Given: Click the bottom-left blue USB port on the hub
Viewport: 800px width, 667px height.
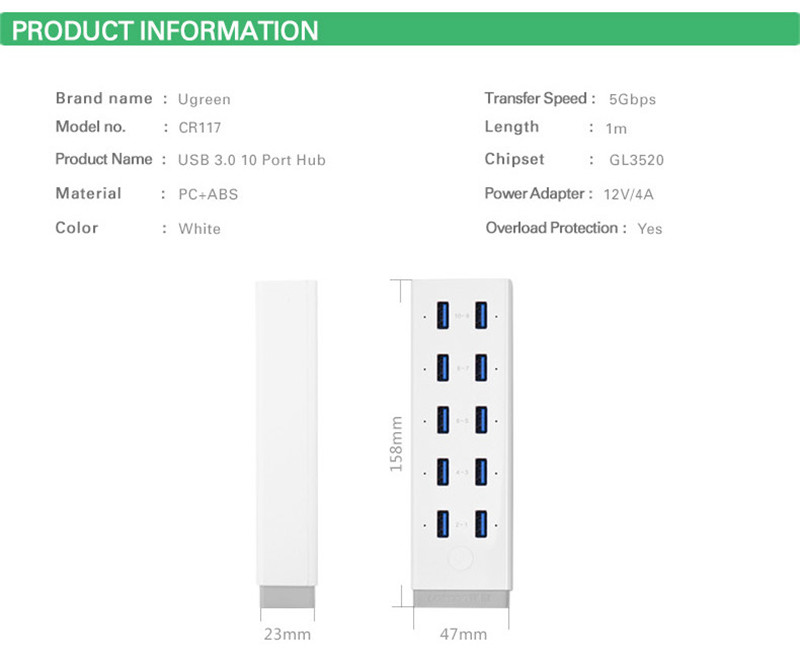Looking at the screenshot, I should tap(443, 524).
